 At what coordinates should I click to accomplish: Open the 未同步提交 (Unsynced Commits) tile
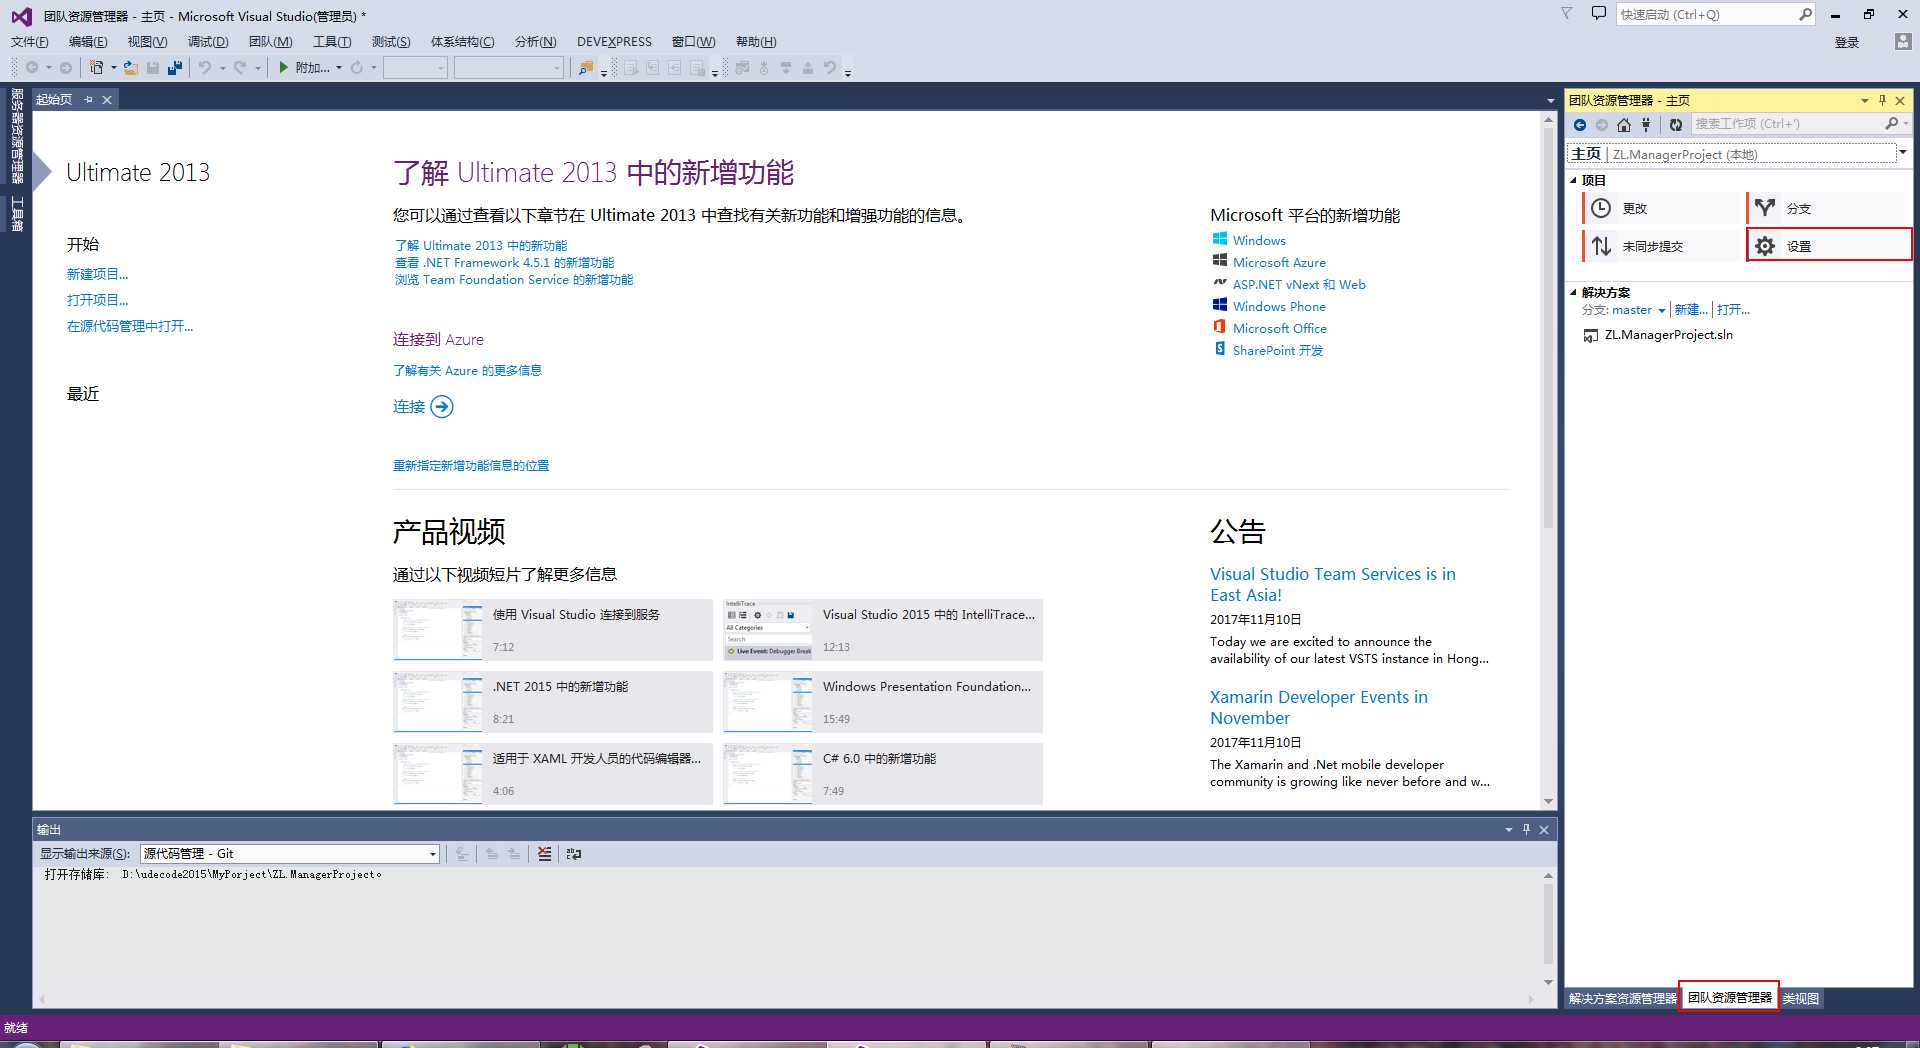tap(1662, 246)
